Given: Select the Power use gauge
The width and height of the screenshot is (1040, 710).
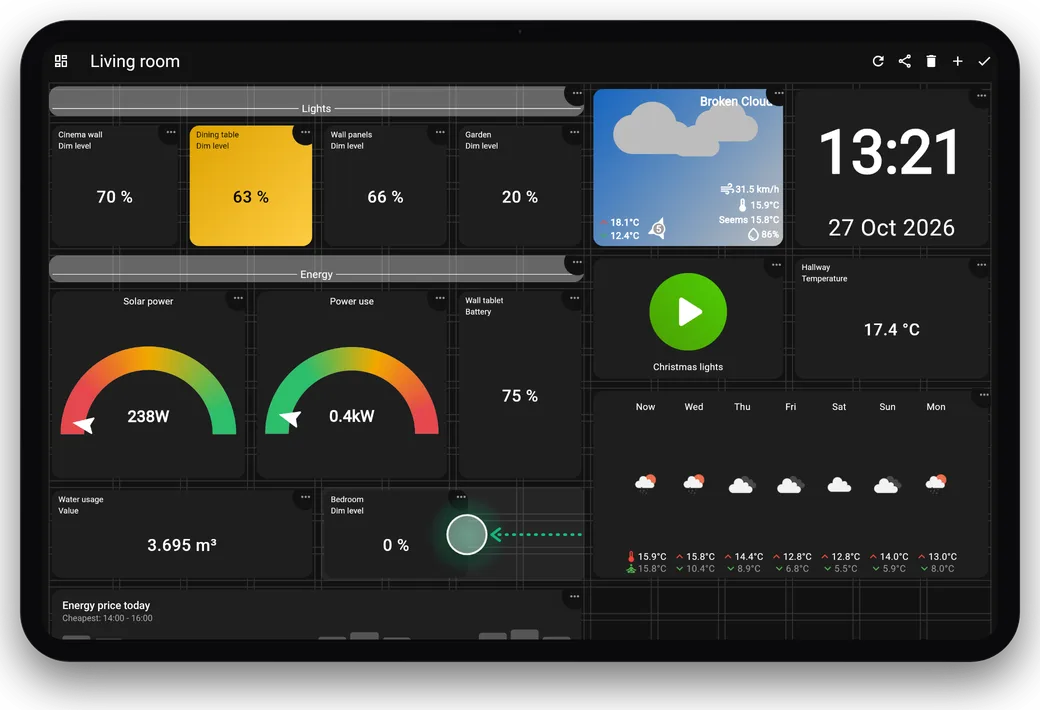Looking at the screenshot, I should coord(352,390).
